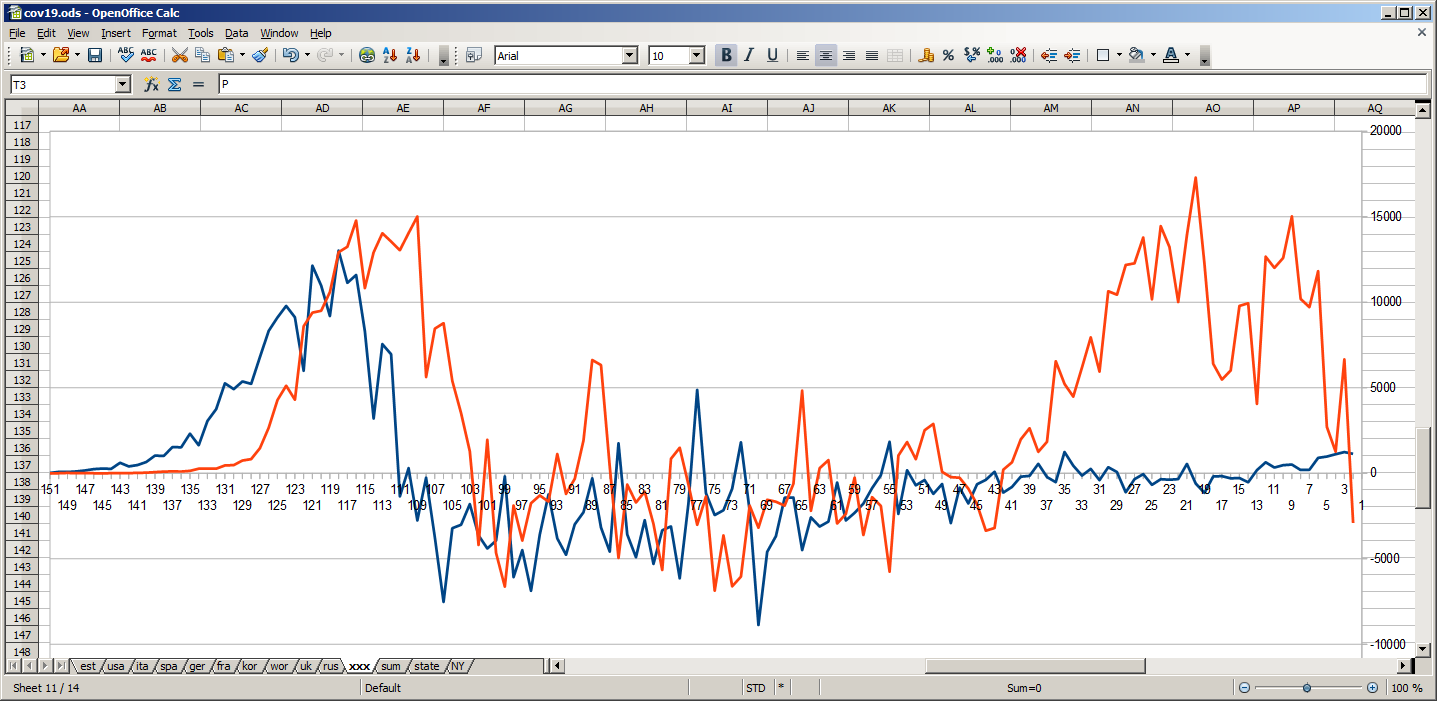The width and height of the screenshot is (1437, 701).
Task: Set Justified alignment
Action: point(871,55)
